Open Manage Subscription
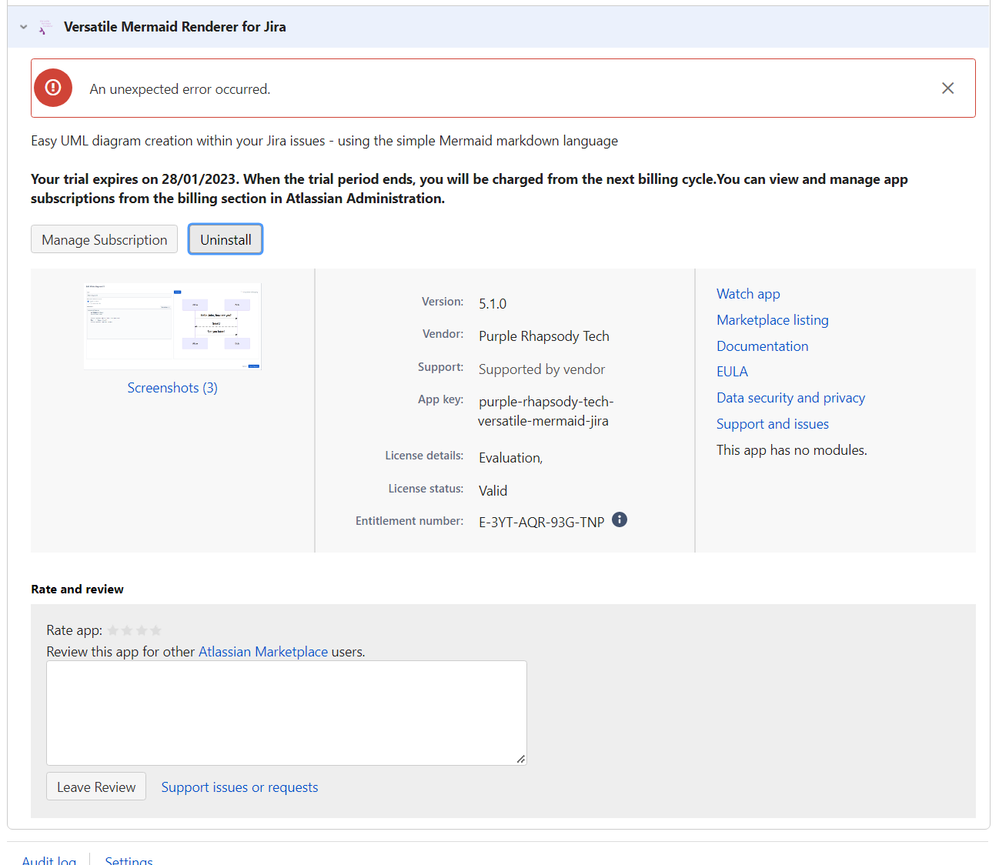Viewport: 999px width, 865px height. [x=104, y=239]
